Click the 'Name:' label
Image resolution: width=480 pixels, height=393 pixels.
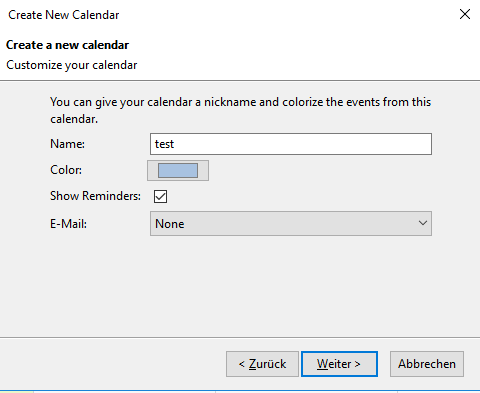[67, 144]
